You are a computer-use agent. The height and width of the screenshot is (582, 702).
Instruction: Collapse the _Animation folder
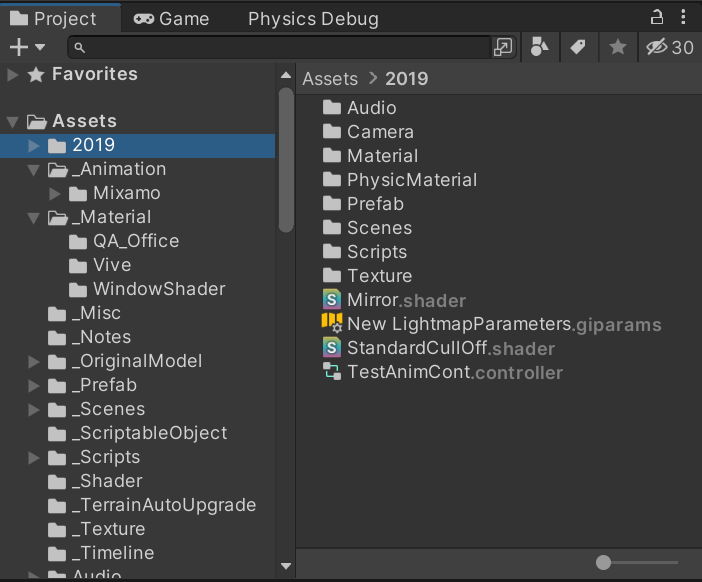click(x=34, y=170)
